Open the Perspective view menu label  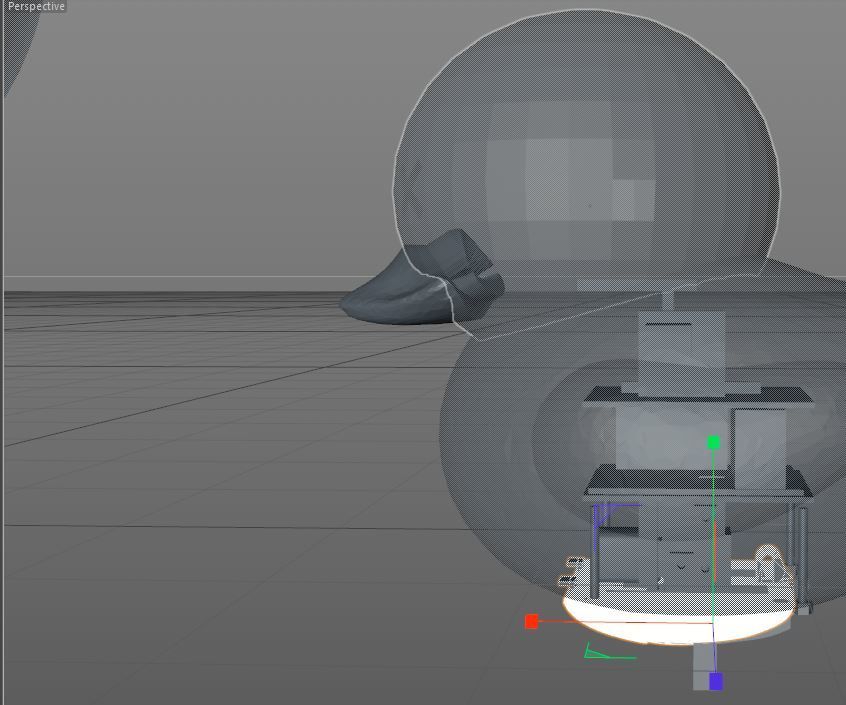point(36,8)
